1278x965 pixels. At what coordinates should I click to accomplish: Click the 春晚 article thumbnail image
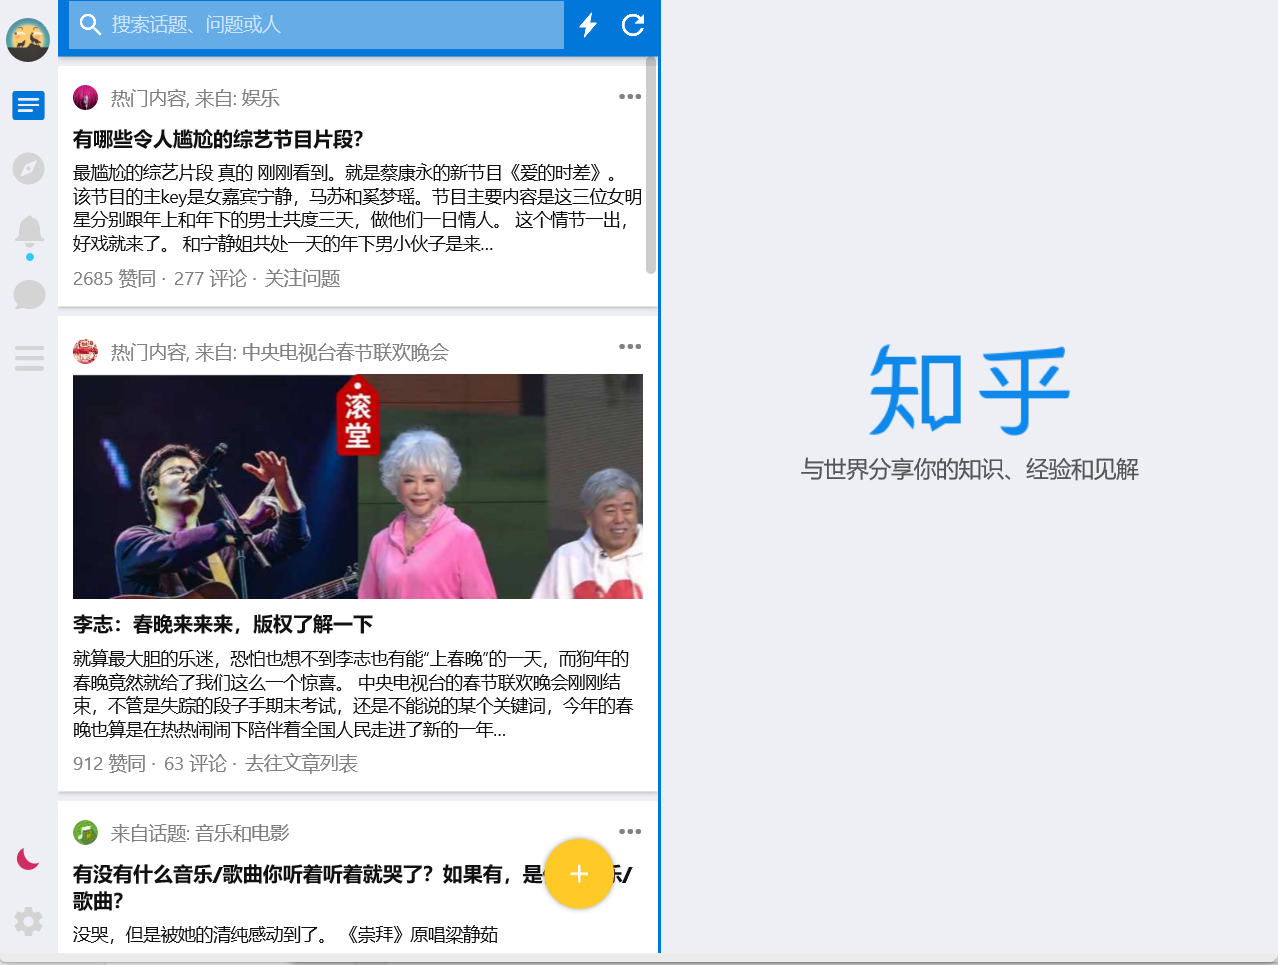pos(357,486)
